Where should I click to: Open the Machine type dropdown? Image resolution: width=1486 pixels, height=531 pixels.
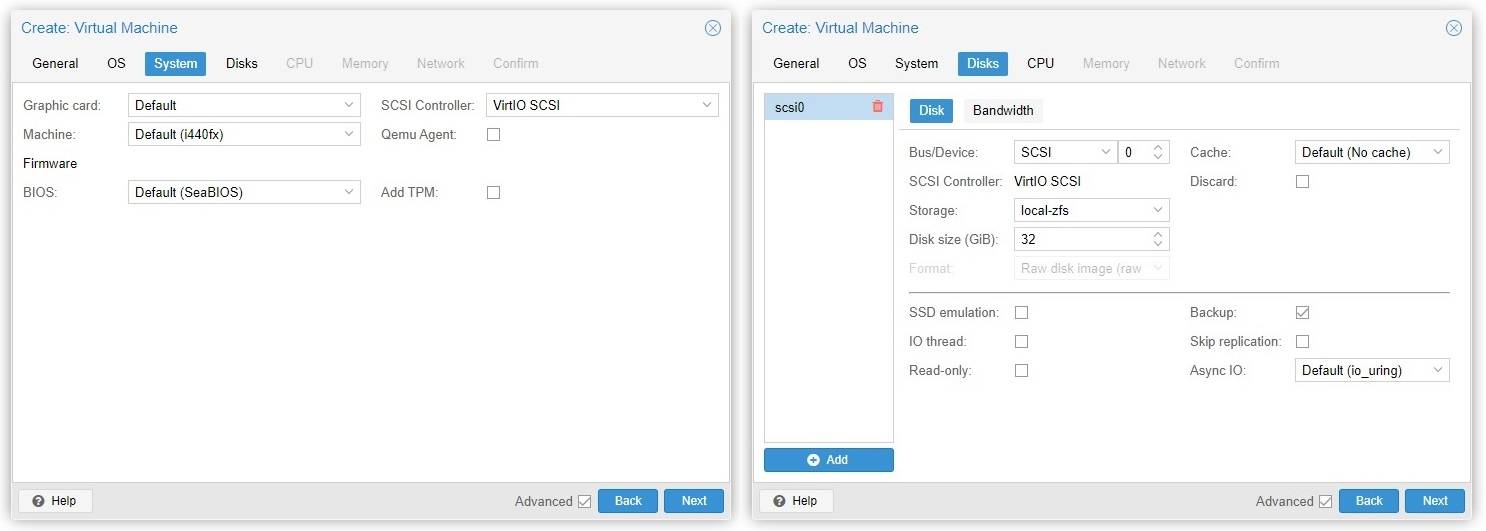244,134
